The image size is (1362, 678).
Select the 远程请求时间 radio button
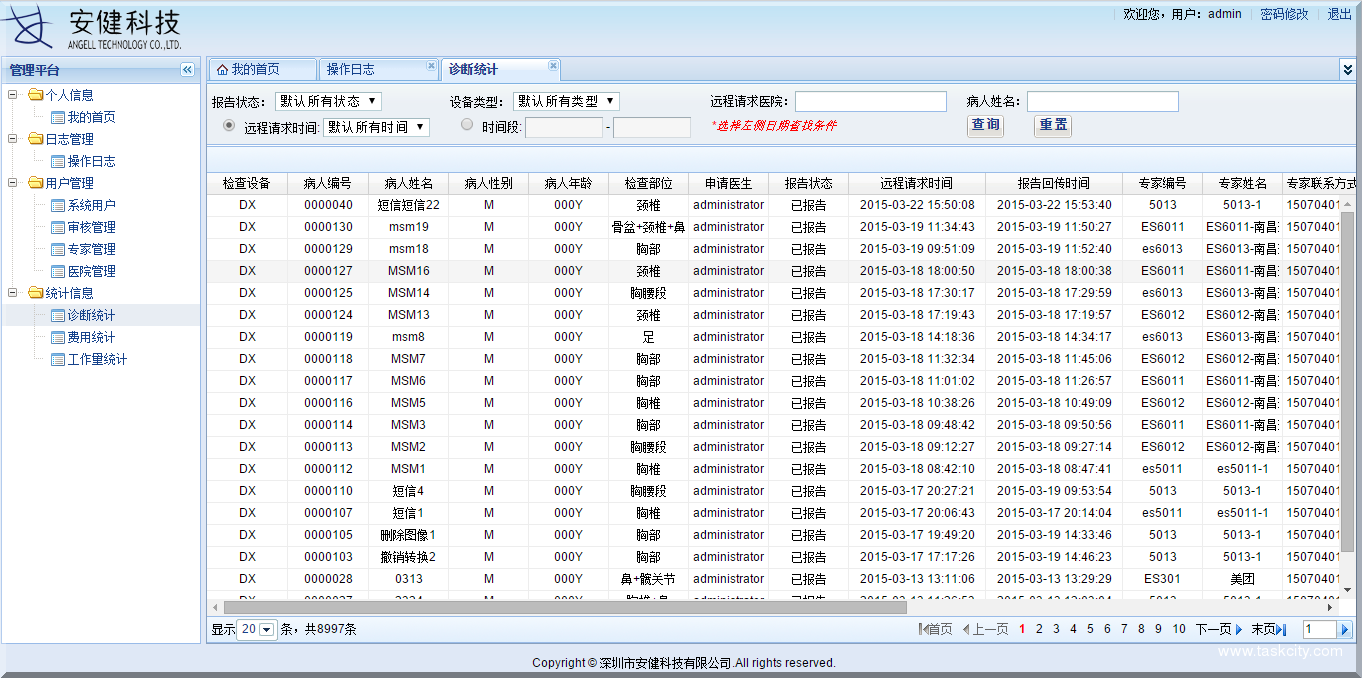tap(230, 126)
